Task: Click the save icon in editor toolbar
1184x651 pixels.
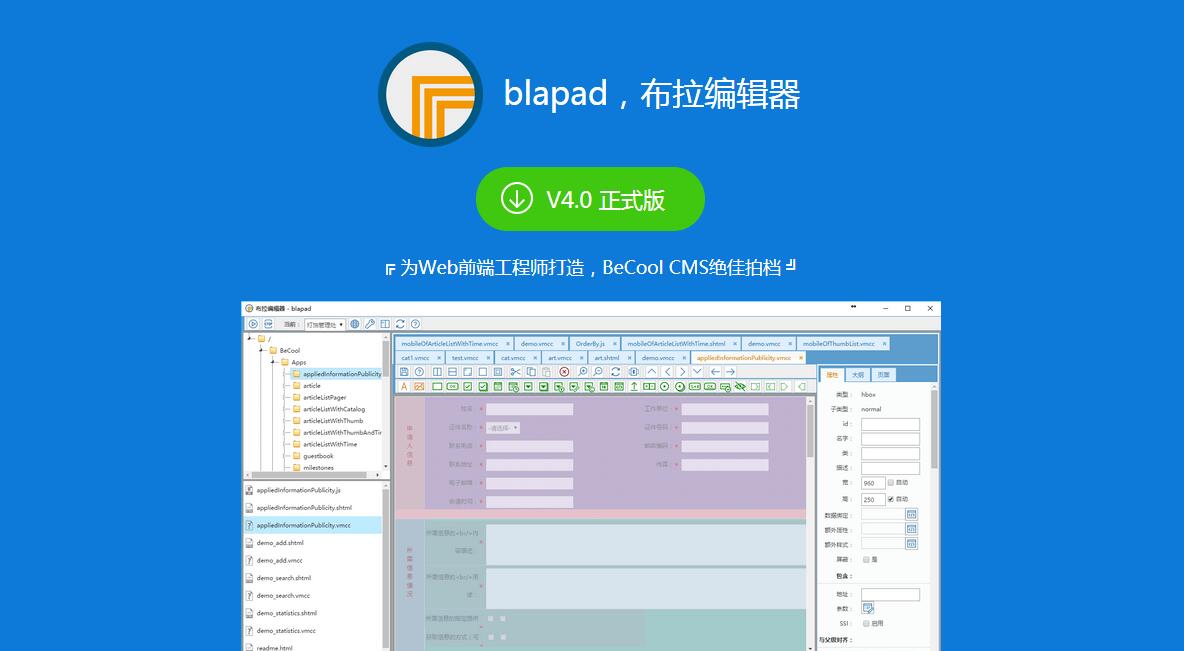Action: [404, 372]
